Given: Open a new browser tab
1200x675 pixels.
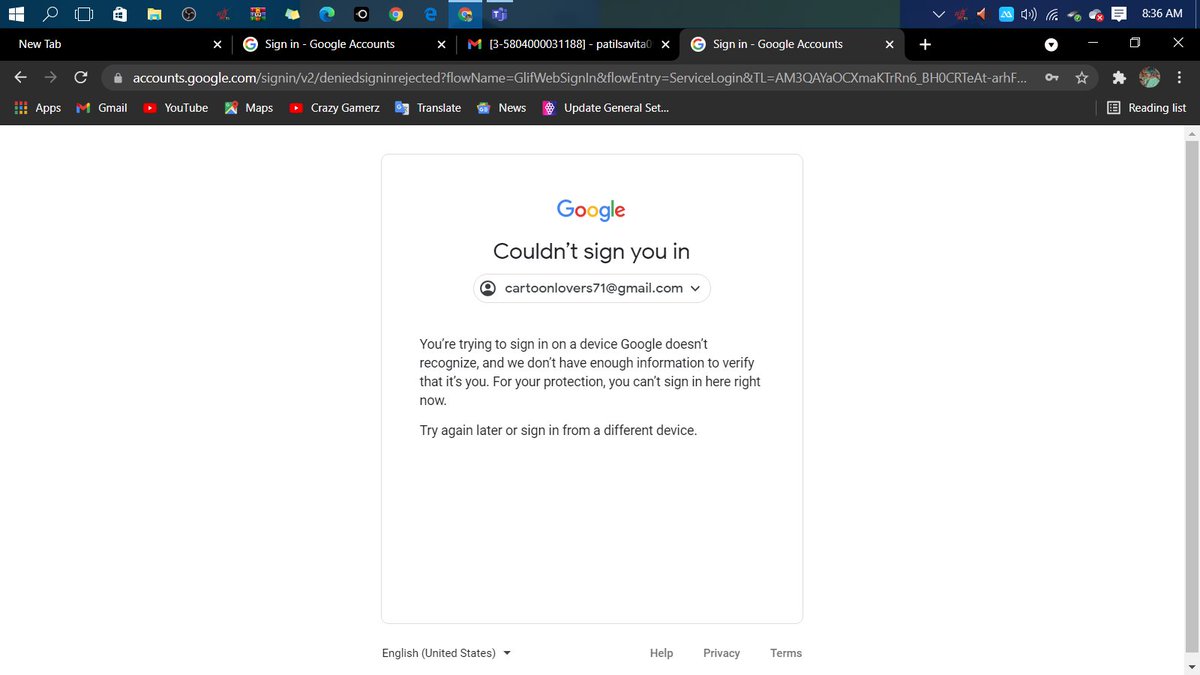Looking at the screenshot, I should pos(925,44).
